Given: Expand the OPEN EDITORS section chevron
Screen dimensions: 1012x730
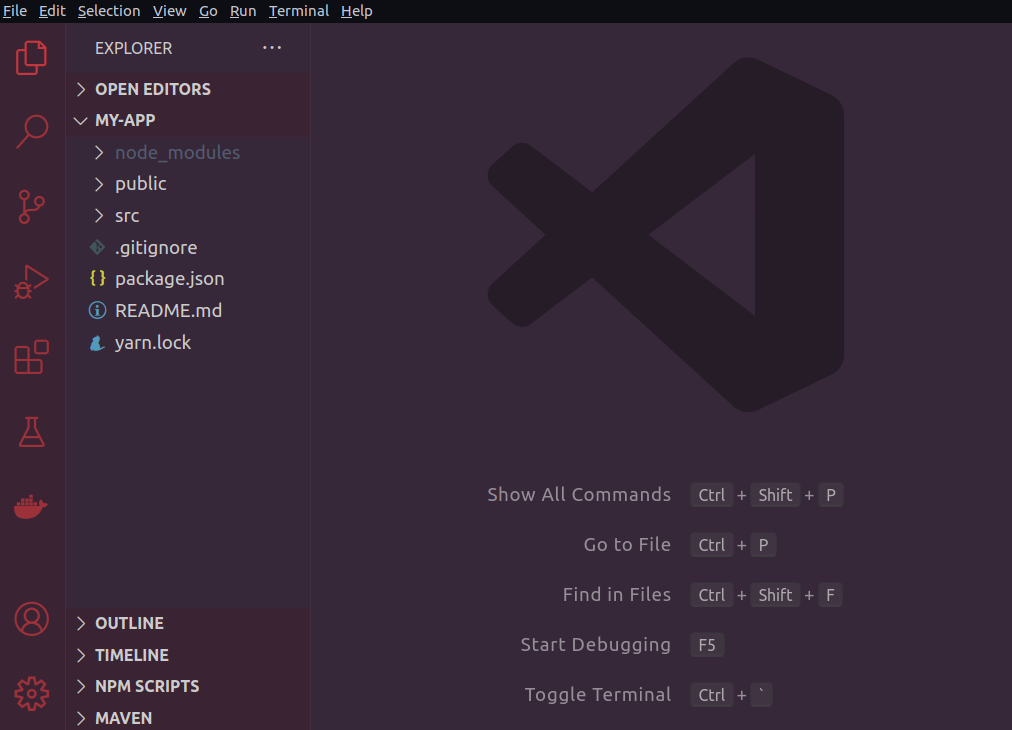Looking at the screenshot, I should click(81, 89).
